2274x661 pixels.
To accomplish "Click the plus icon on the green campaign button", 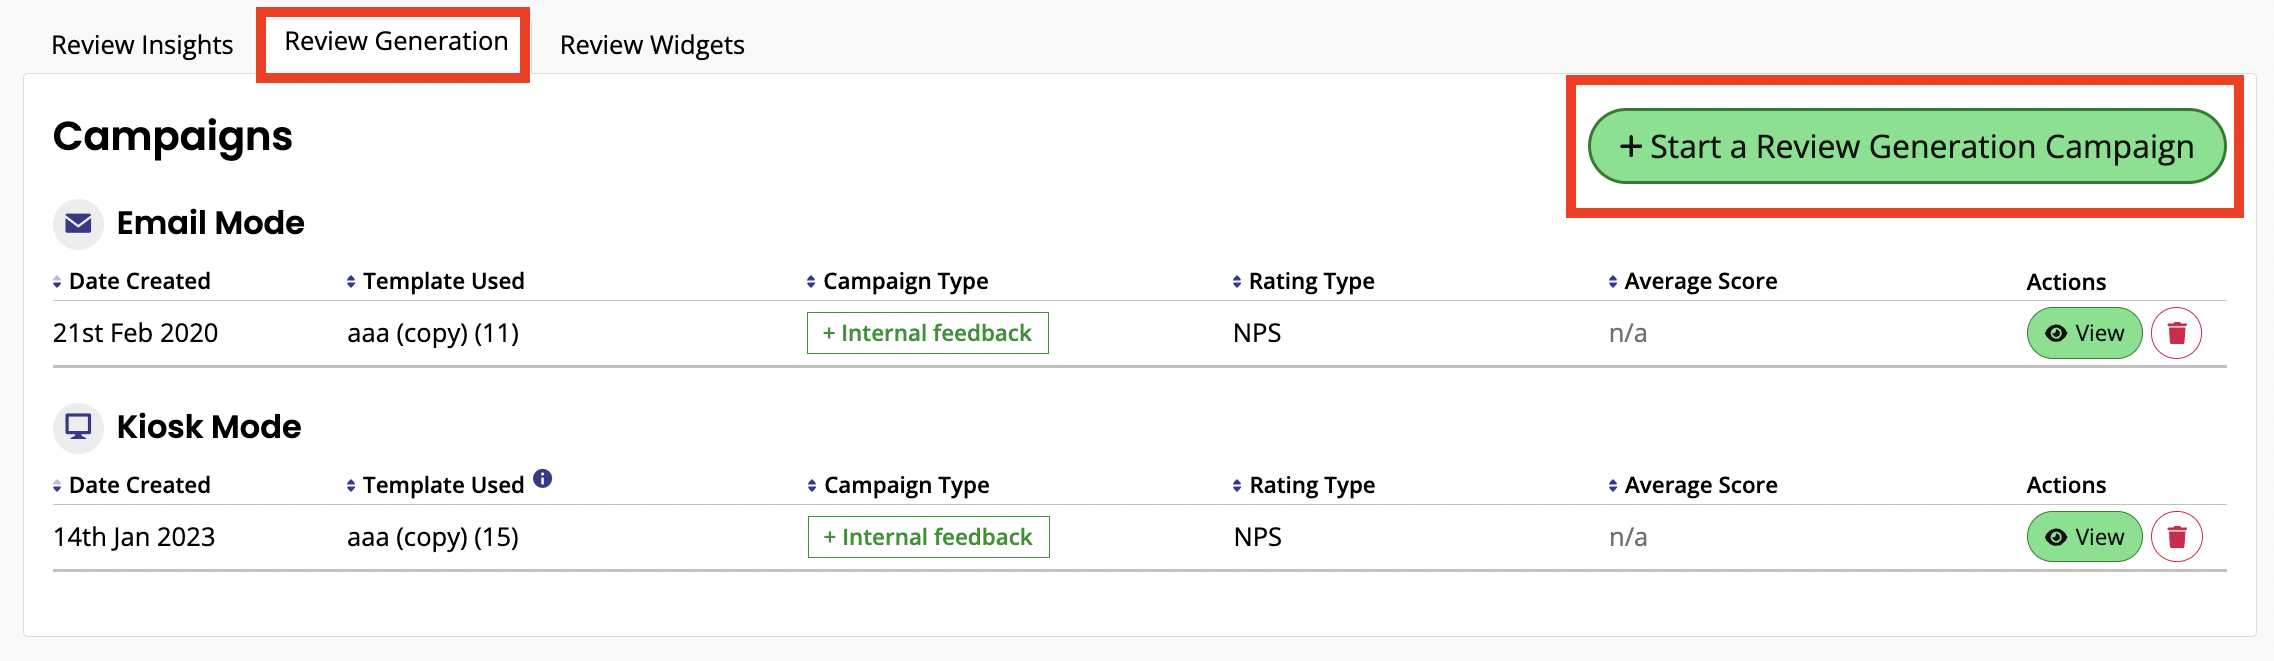I will pyautogui.click(x=1633, y=146).
